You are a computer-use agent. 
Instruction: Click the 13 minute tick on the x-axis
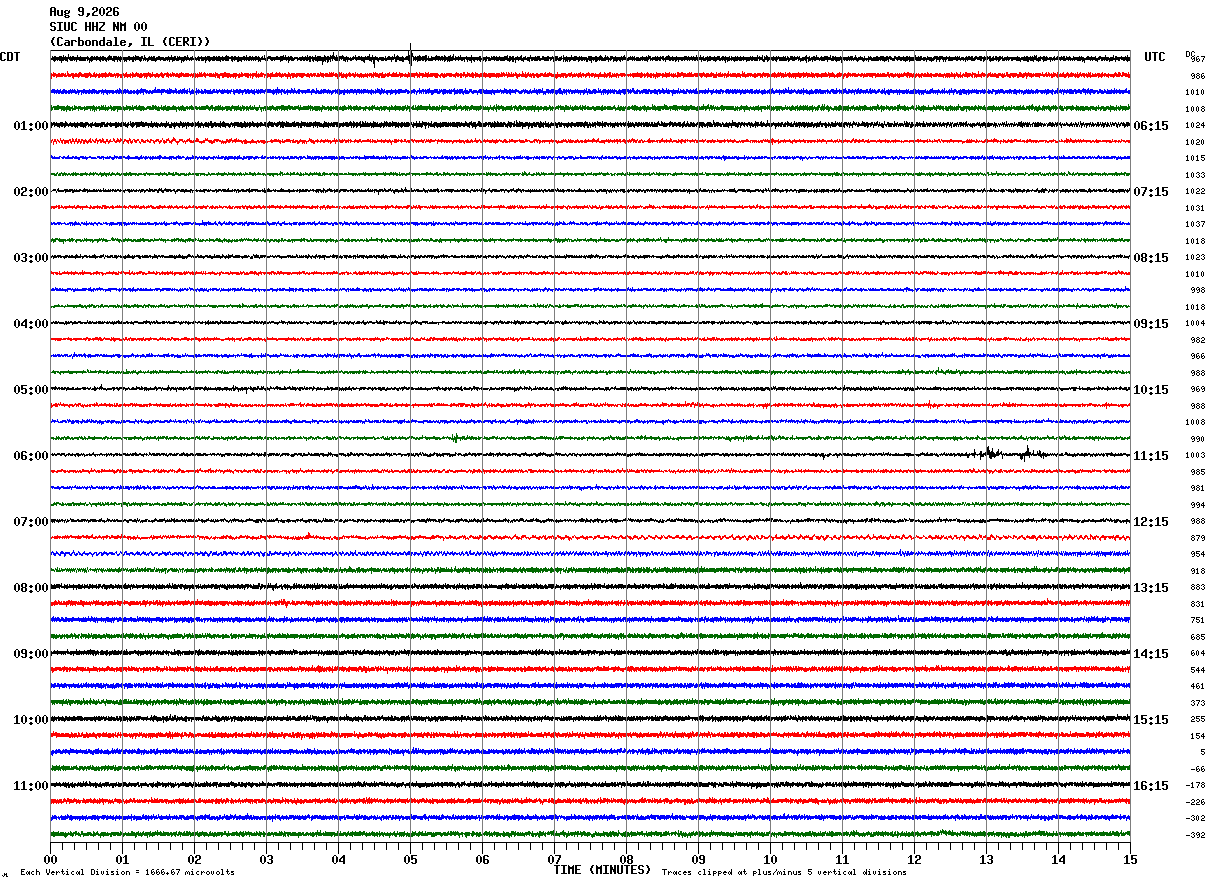tap(986, 859)
